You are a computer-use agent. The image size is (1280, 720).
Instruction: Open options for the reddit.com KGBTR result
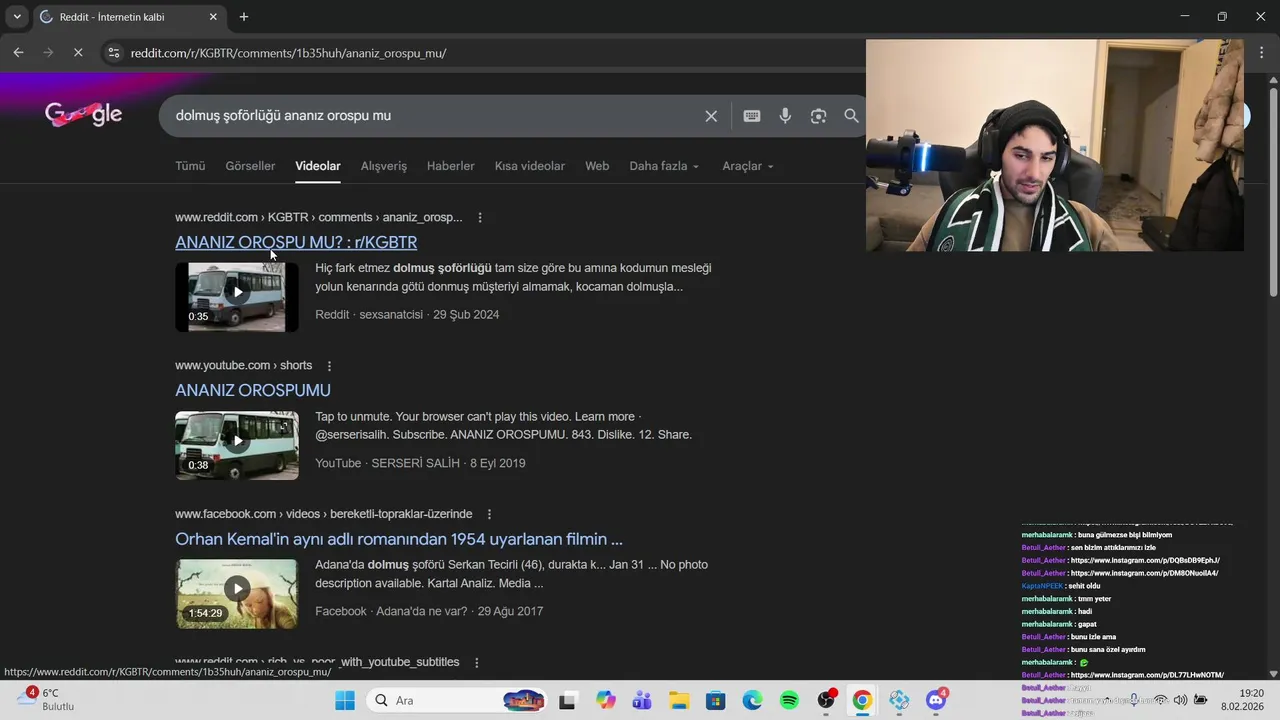point(480,217)
